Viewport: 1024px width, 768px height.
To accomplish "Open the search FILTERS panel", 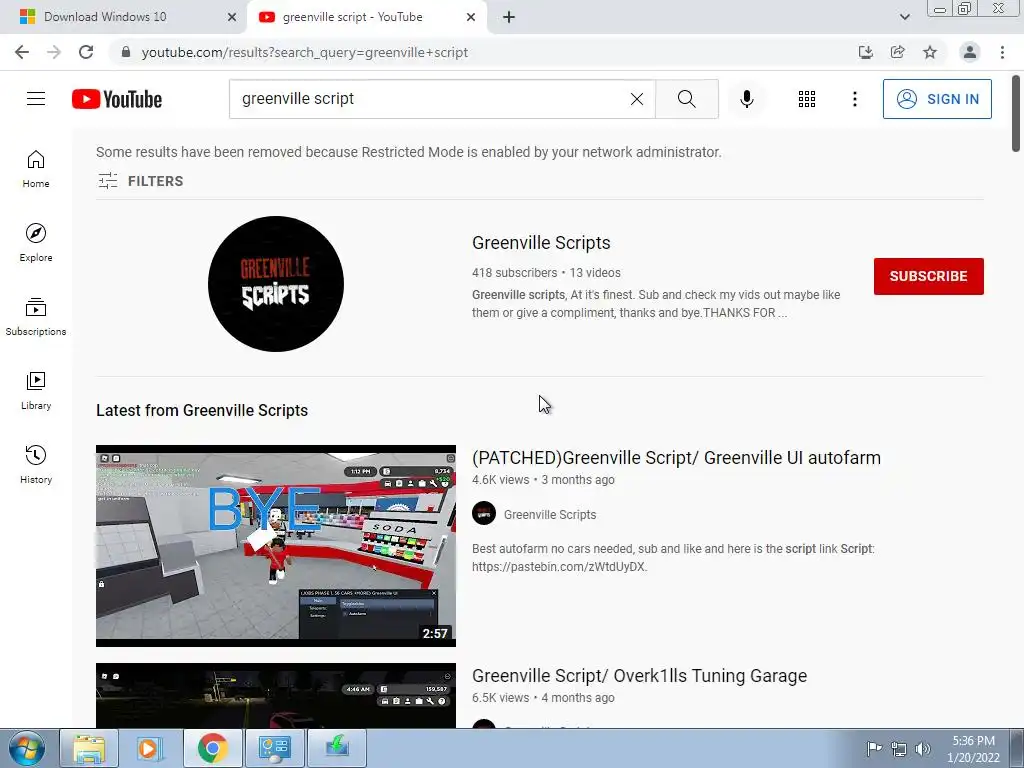I will pyautogui.click(x=140, y=181).
